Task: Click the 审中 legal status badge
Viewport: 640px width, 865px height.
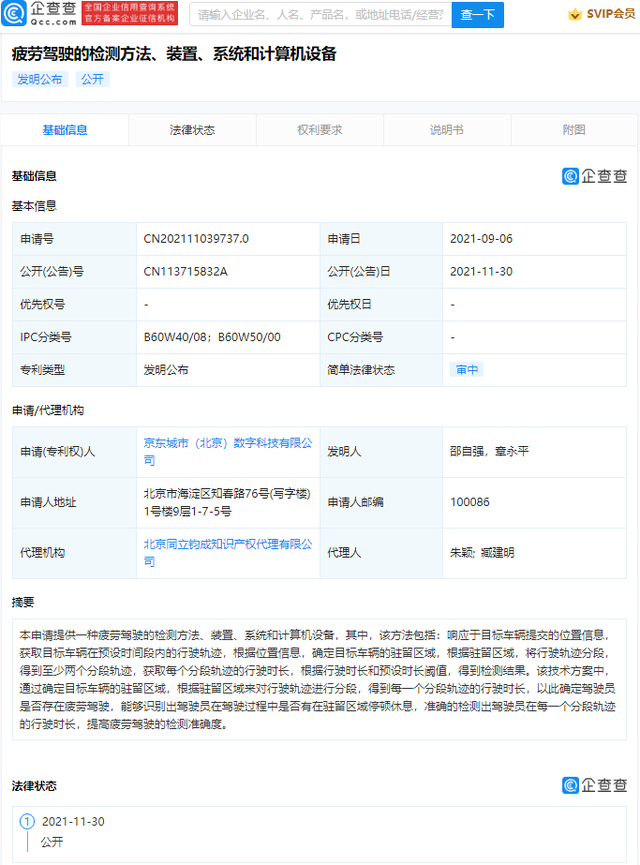Action: pyautogui.click(x=467, y=369)
